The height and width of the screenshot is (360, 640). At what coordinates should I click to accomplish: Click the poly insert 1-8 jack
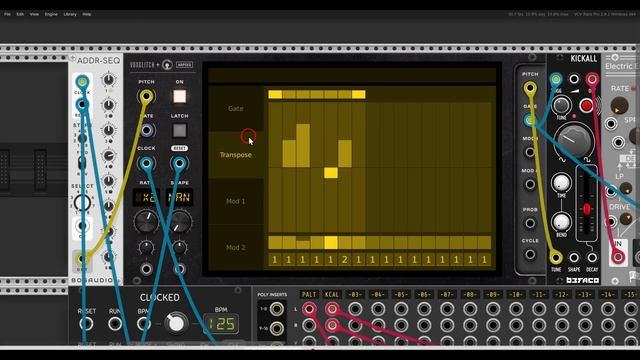(x=276, y=309)
